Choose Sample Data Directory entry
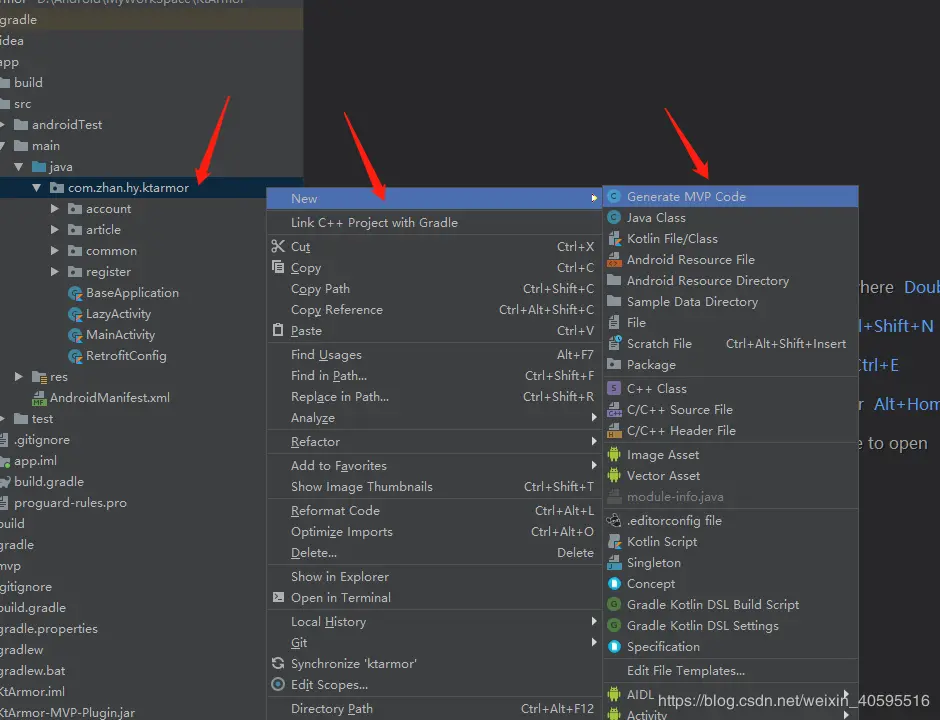Viewport: 940px width, 720px height. [731, 302]
